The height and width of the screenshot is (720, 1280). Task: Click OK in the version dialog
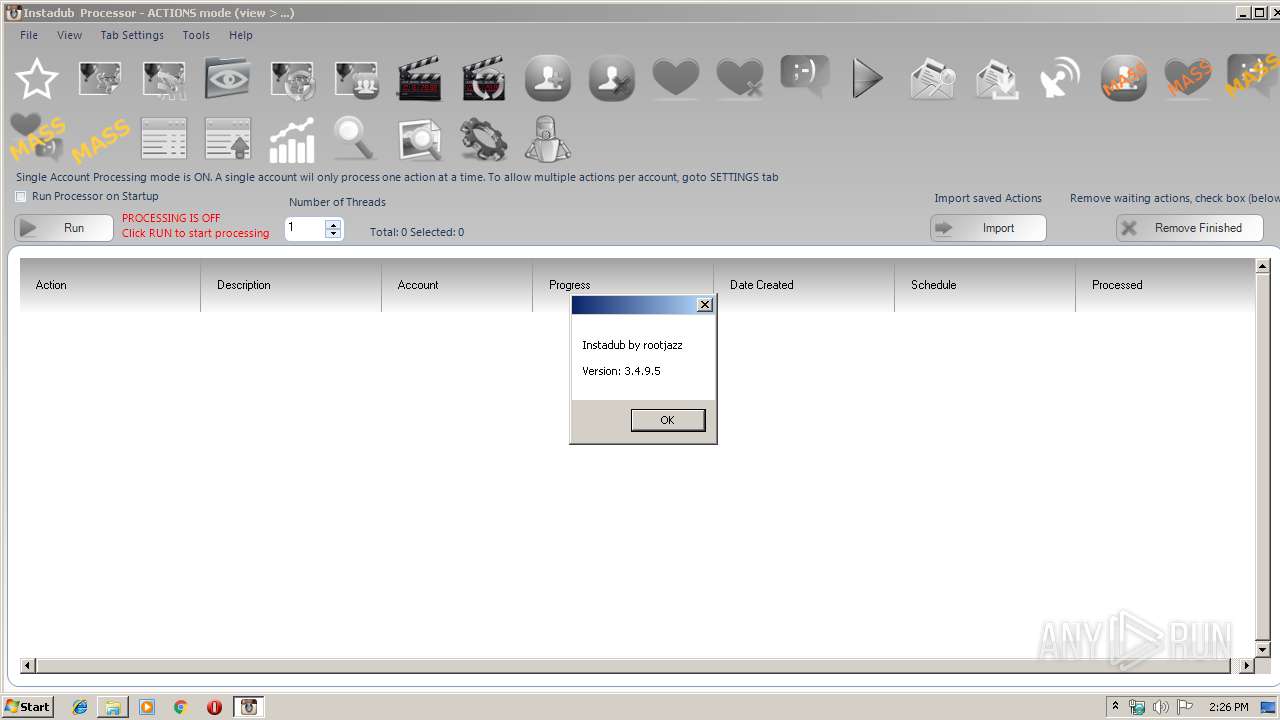tap(667, 420)
